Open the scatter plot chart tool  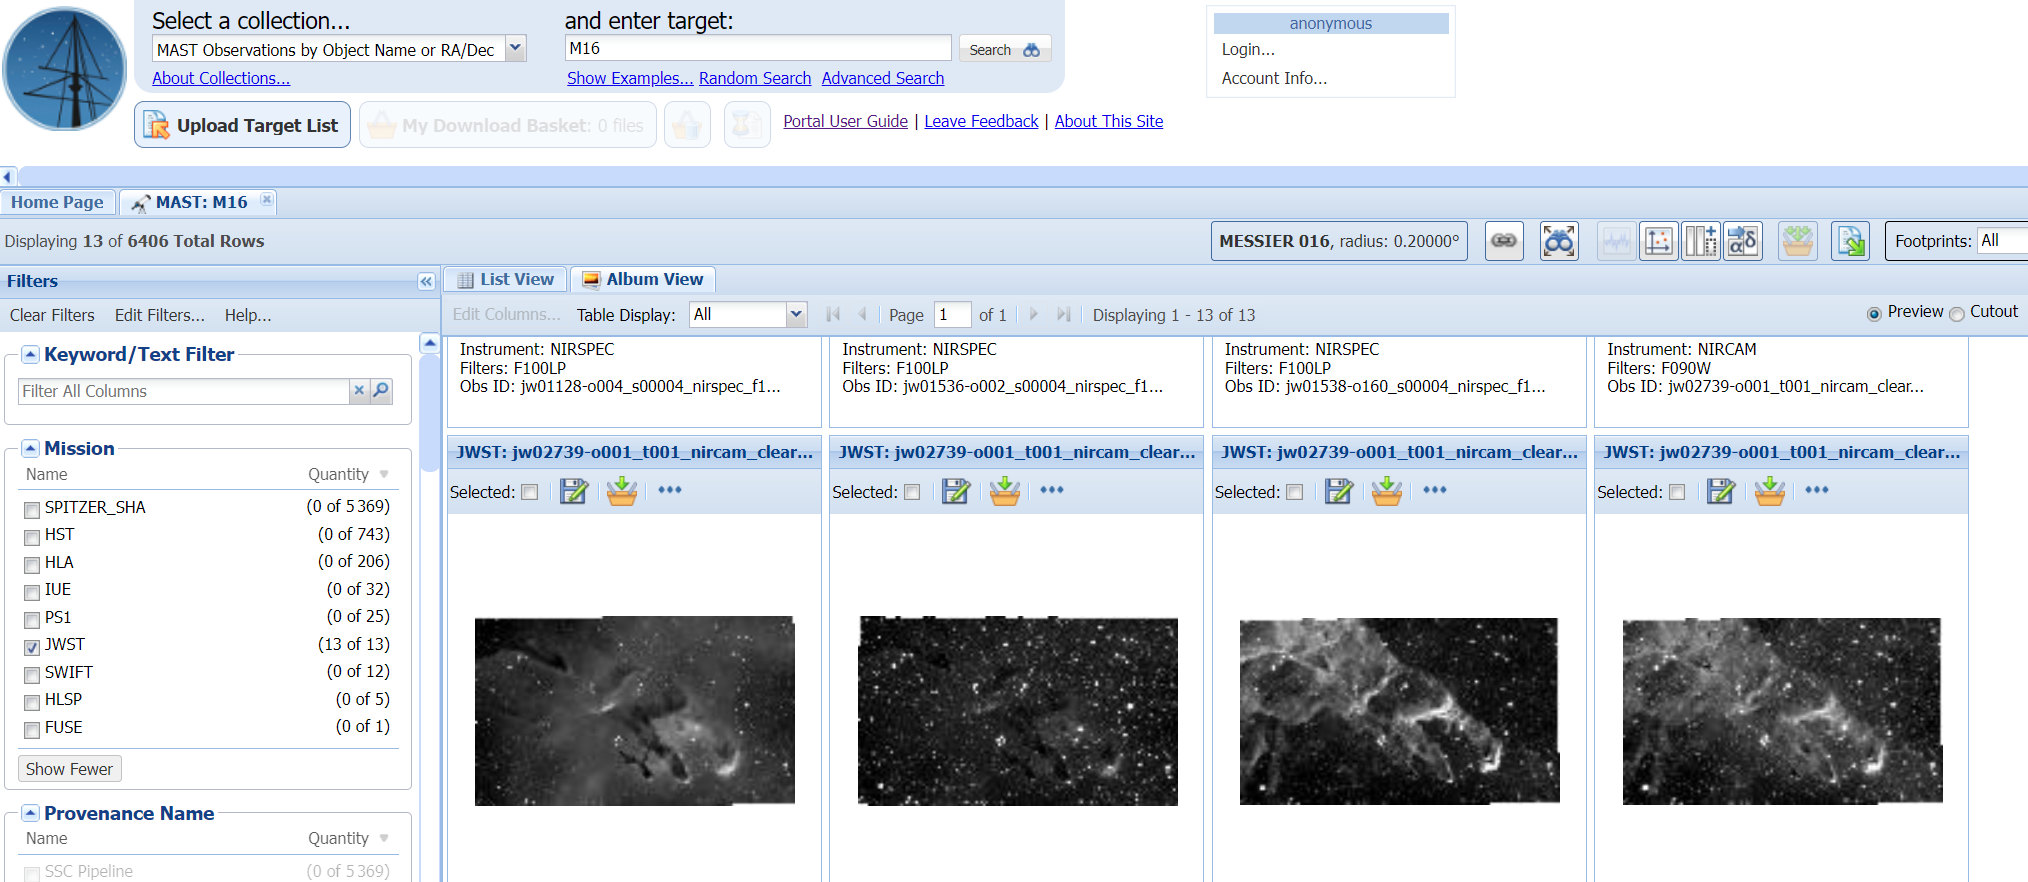[1658, 241]
